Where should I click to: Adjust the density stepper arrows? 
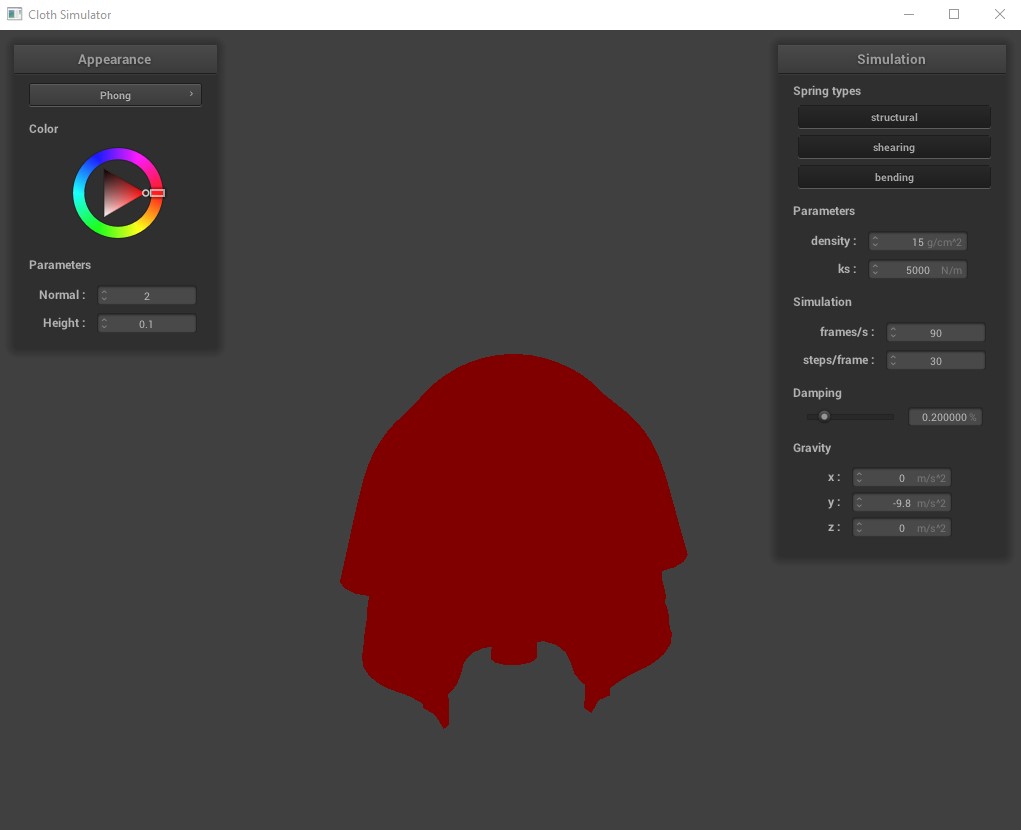[875, 242]
